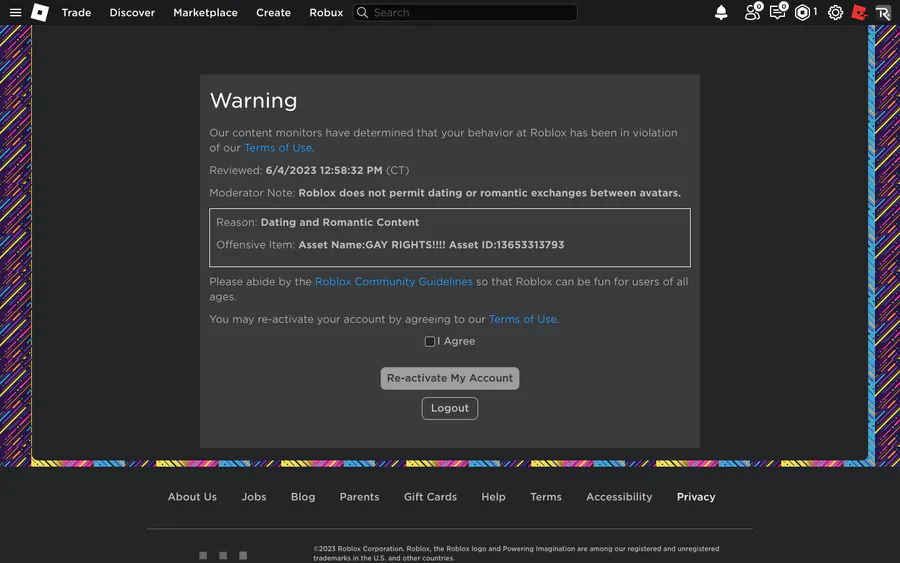Open the hamburger navigation menu

coord(15,13)
